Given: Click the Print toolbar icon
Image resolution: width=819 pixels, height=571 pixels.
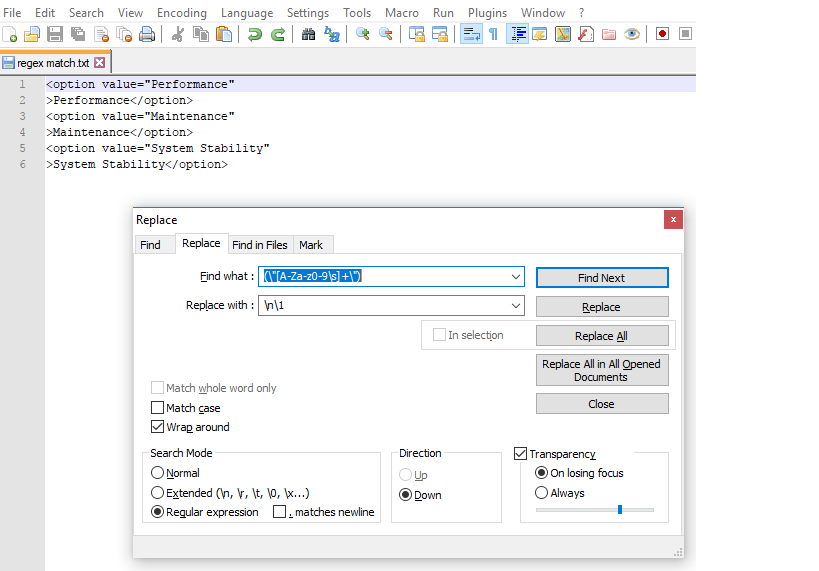Looking at the screenshot, I should pyautogui.click(x=147, y=34).
